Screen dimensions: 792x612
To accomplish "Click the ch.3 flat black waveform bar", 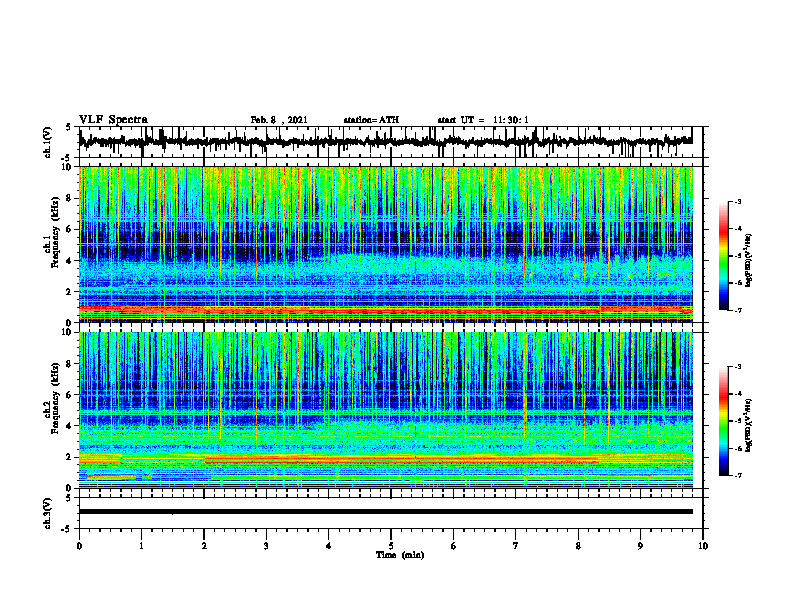I will 385,512.
